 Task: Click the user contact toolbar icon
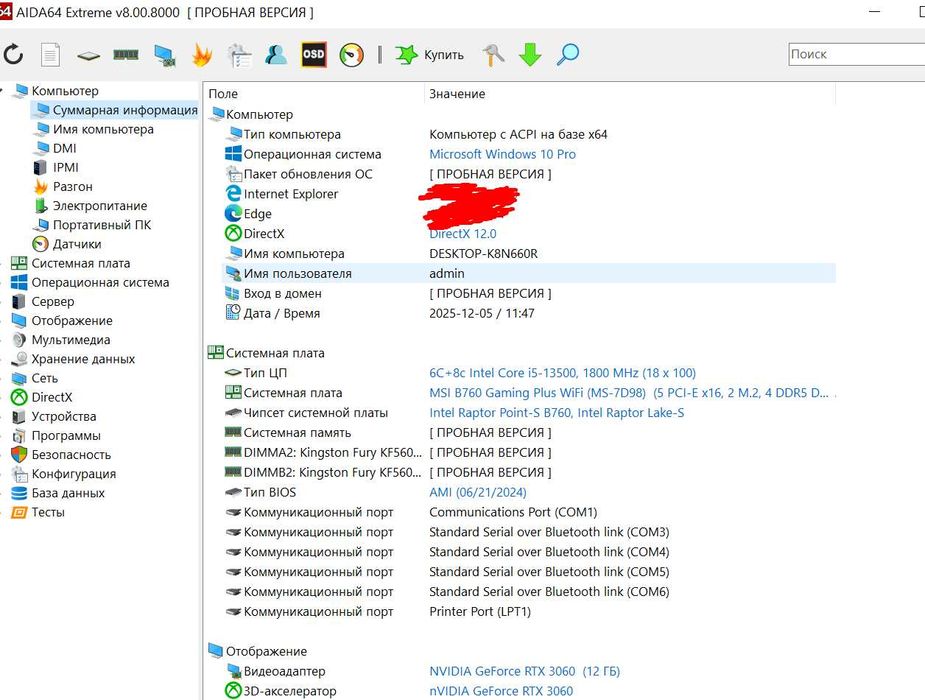coord(276,54)
